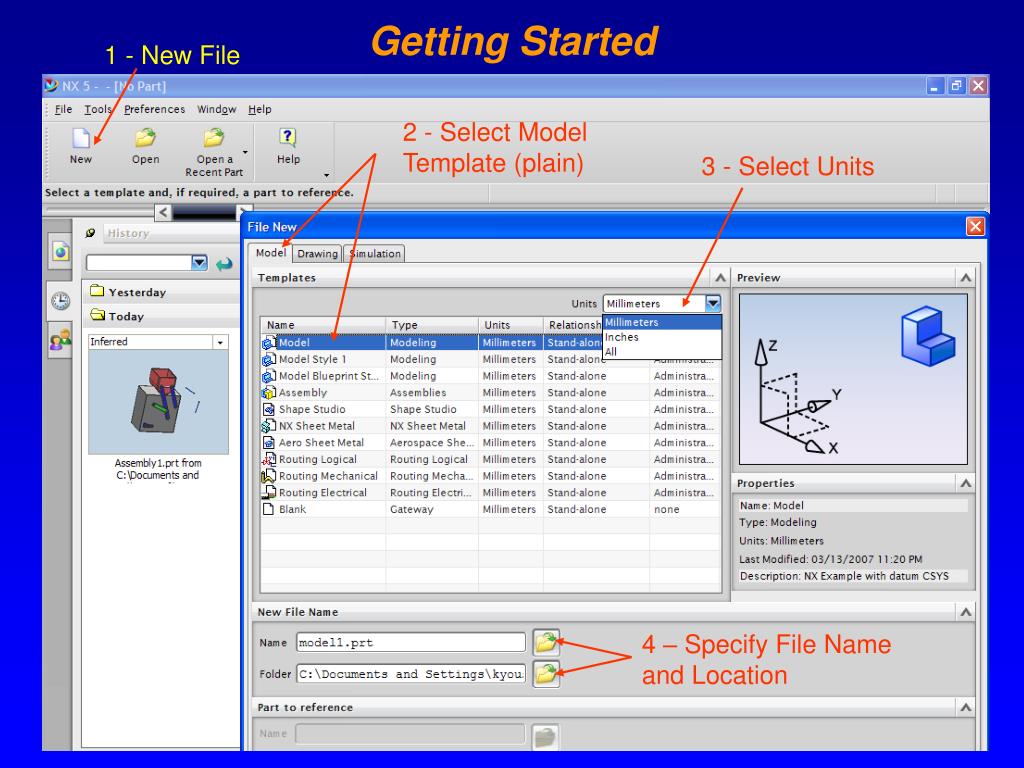Open the Tools menu
The height and width of the screenshot is (768, 1024).
click(x=98, y=109)
